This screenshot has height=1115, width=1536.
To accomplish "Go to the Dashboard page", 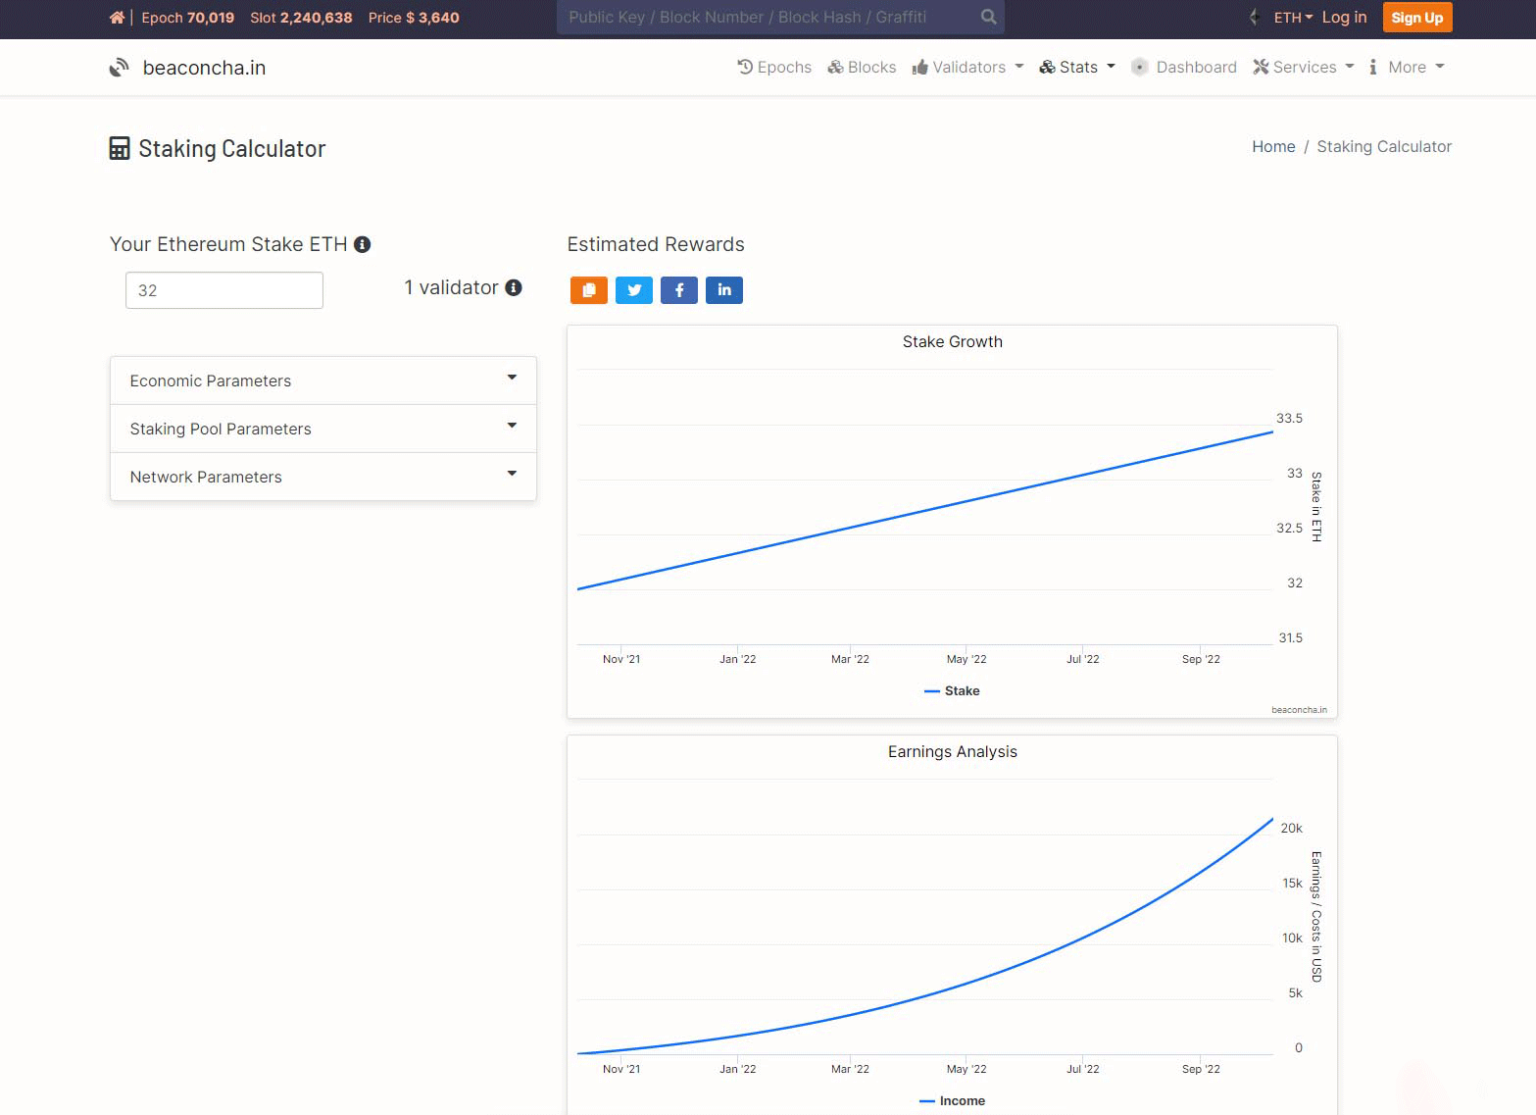I will click(x=1183, y=67).
